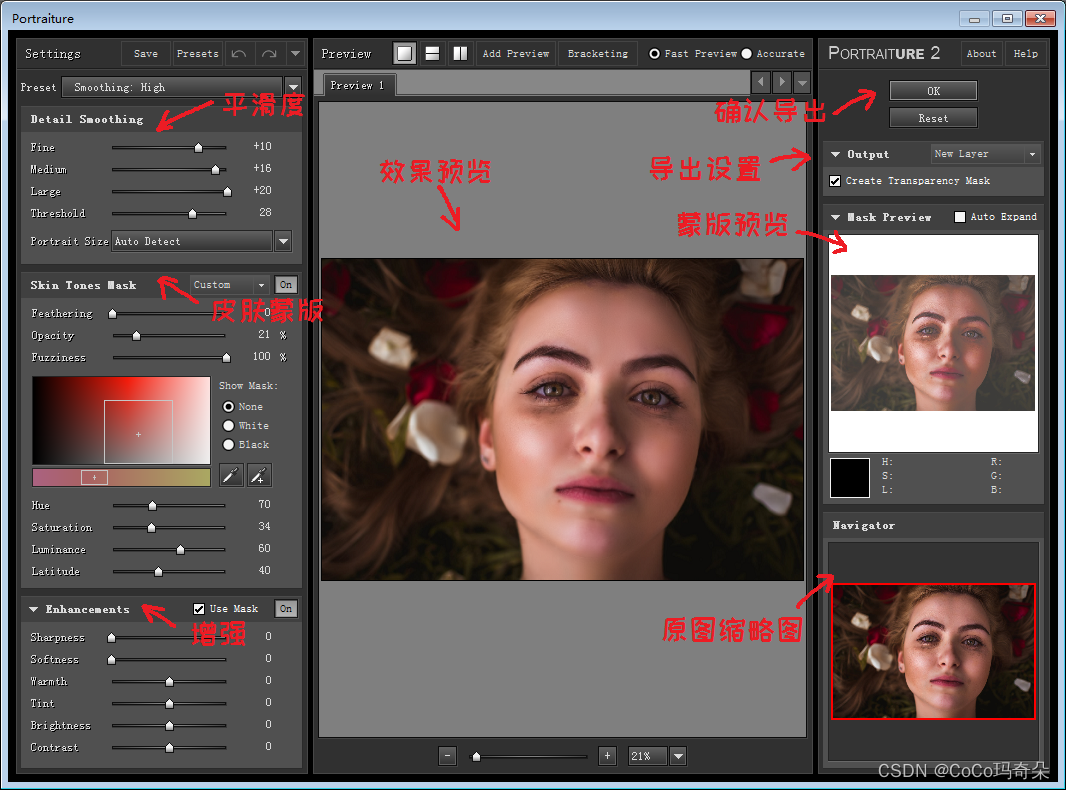Open the About menu
The image size is (1066, 790).
pyautogui.click(x=981, y=54)
